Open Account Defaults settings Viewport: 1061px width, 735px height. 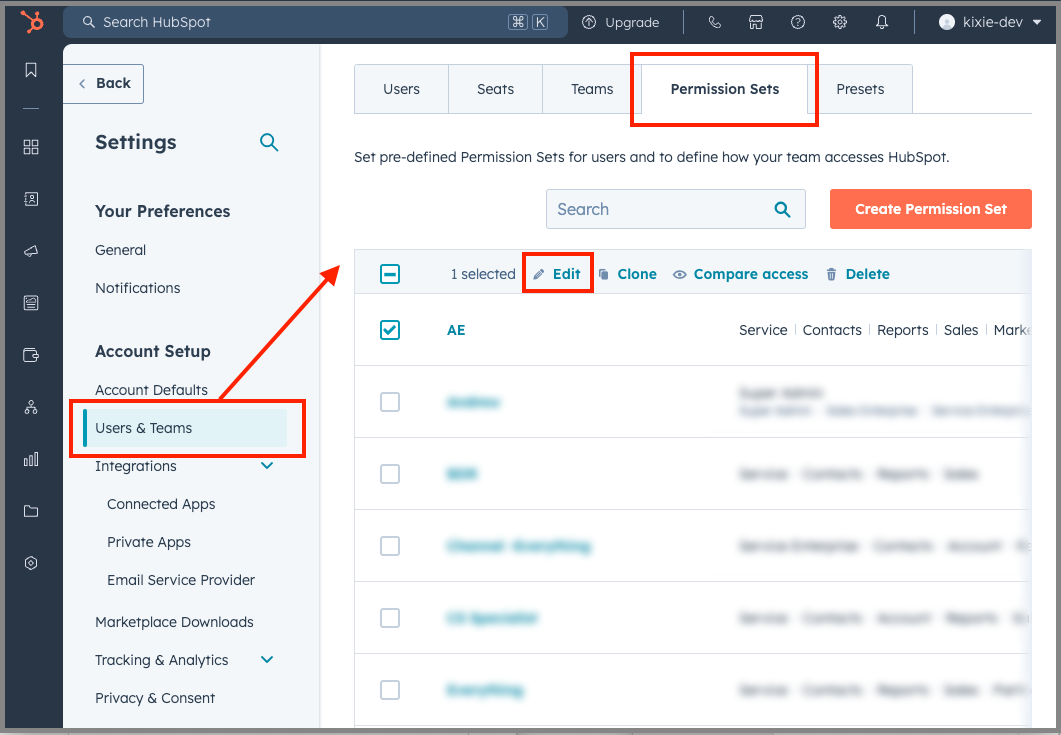point(151,391)
